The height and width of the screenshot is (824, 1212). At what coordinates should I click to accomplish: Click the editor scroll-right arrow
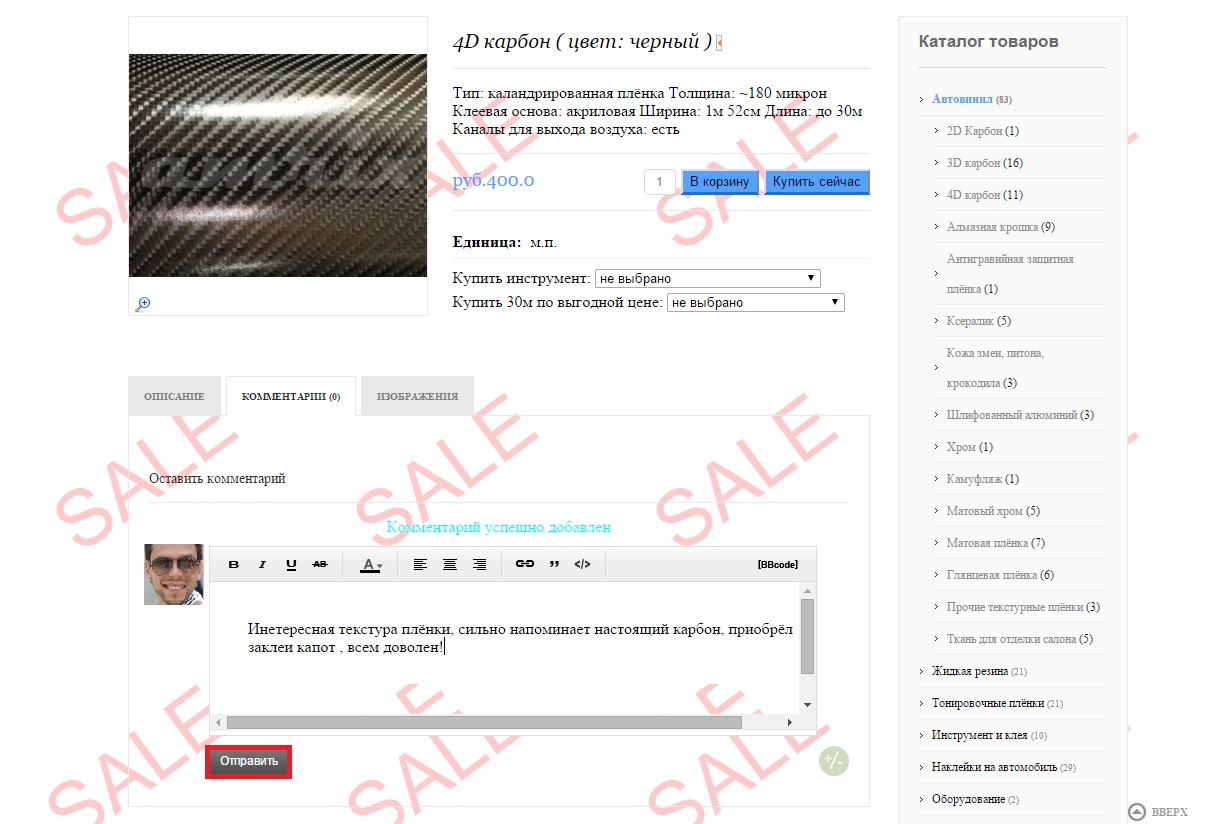[x=792, y=722]
